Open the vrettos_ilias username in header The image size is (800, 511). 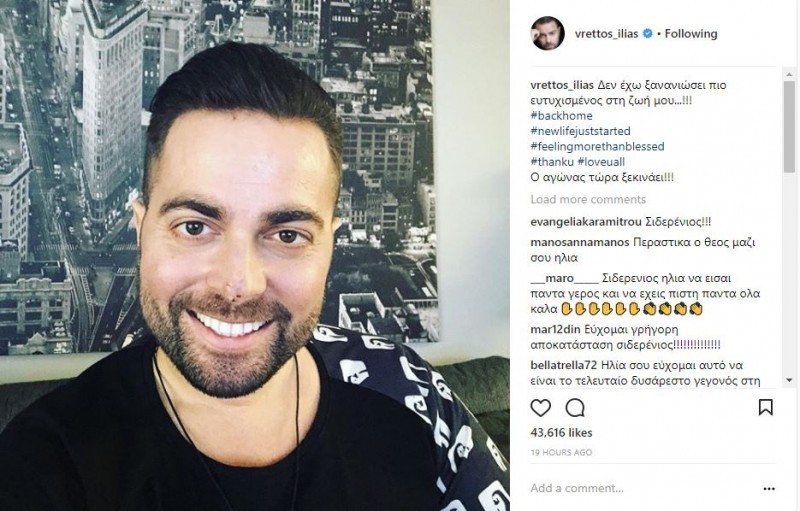[x=606, y=34]
